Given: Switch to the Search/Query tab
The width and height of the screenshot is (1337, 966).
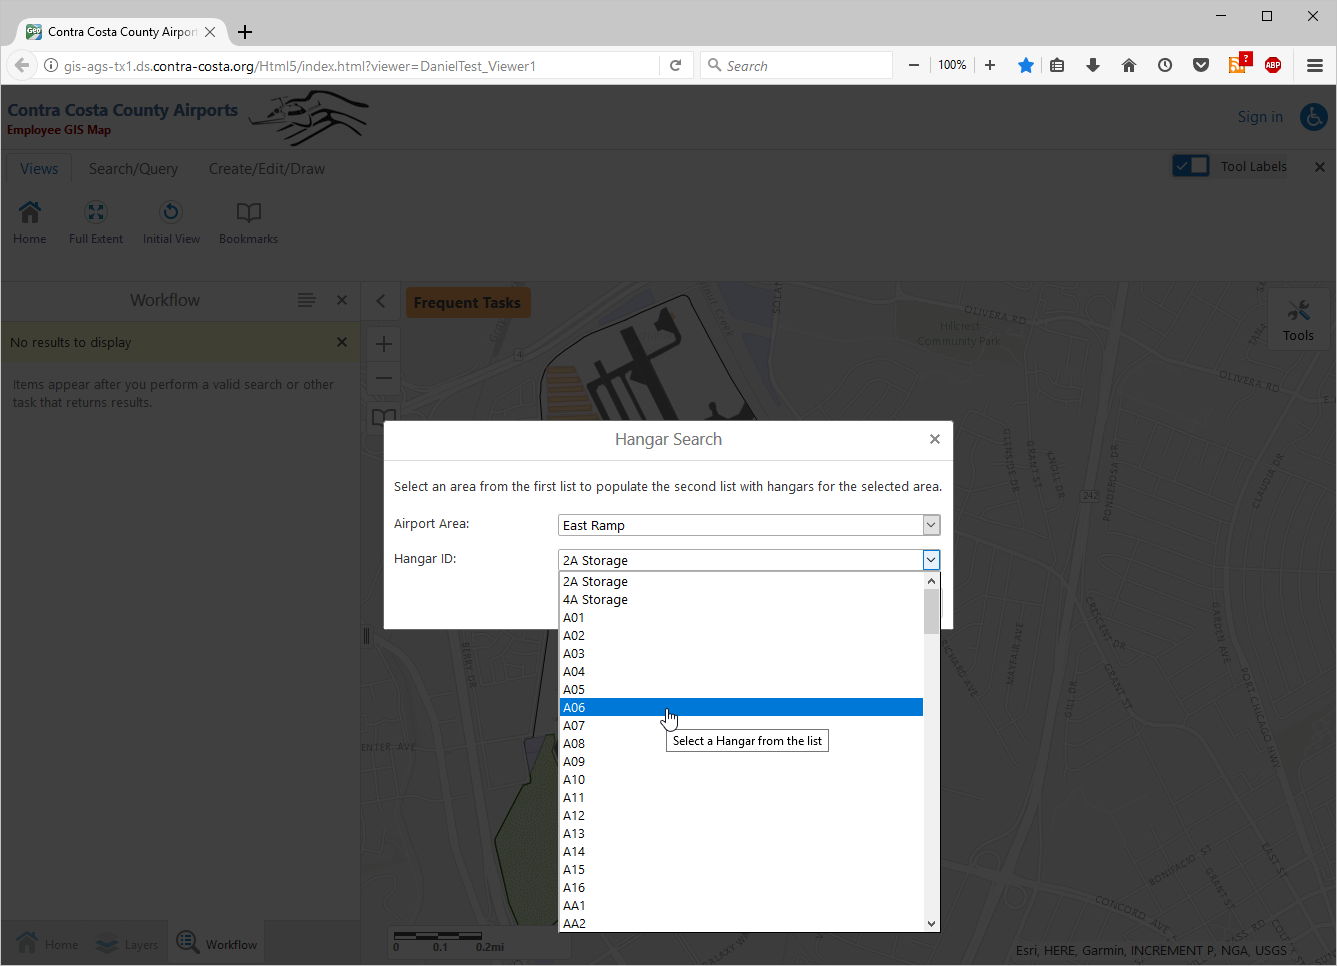Looking at the screenshot, I should (133, 169).
